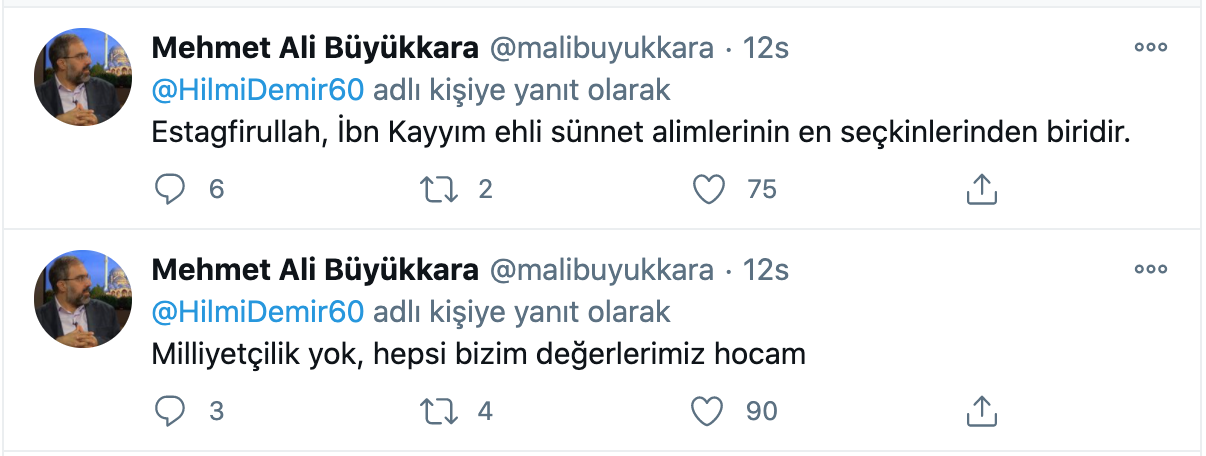The width and height of the screenshot is (1206, 456).
Task: Open the Milliyetçilik yok tweet text
Action: coord(478,355)
